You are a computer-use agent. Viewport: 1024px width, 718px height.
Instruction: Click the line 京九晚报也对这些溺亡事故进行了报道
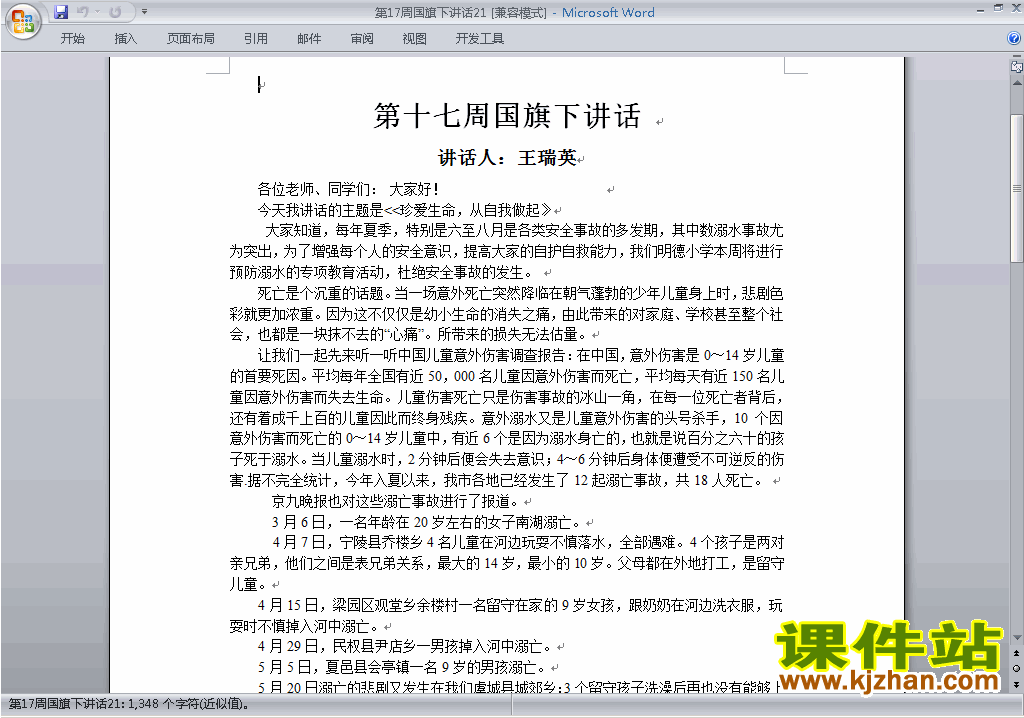pos(395,502)
